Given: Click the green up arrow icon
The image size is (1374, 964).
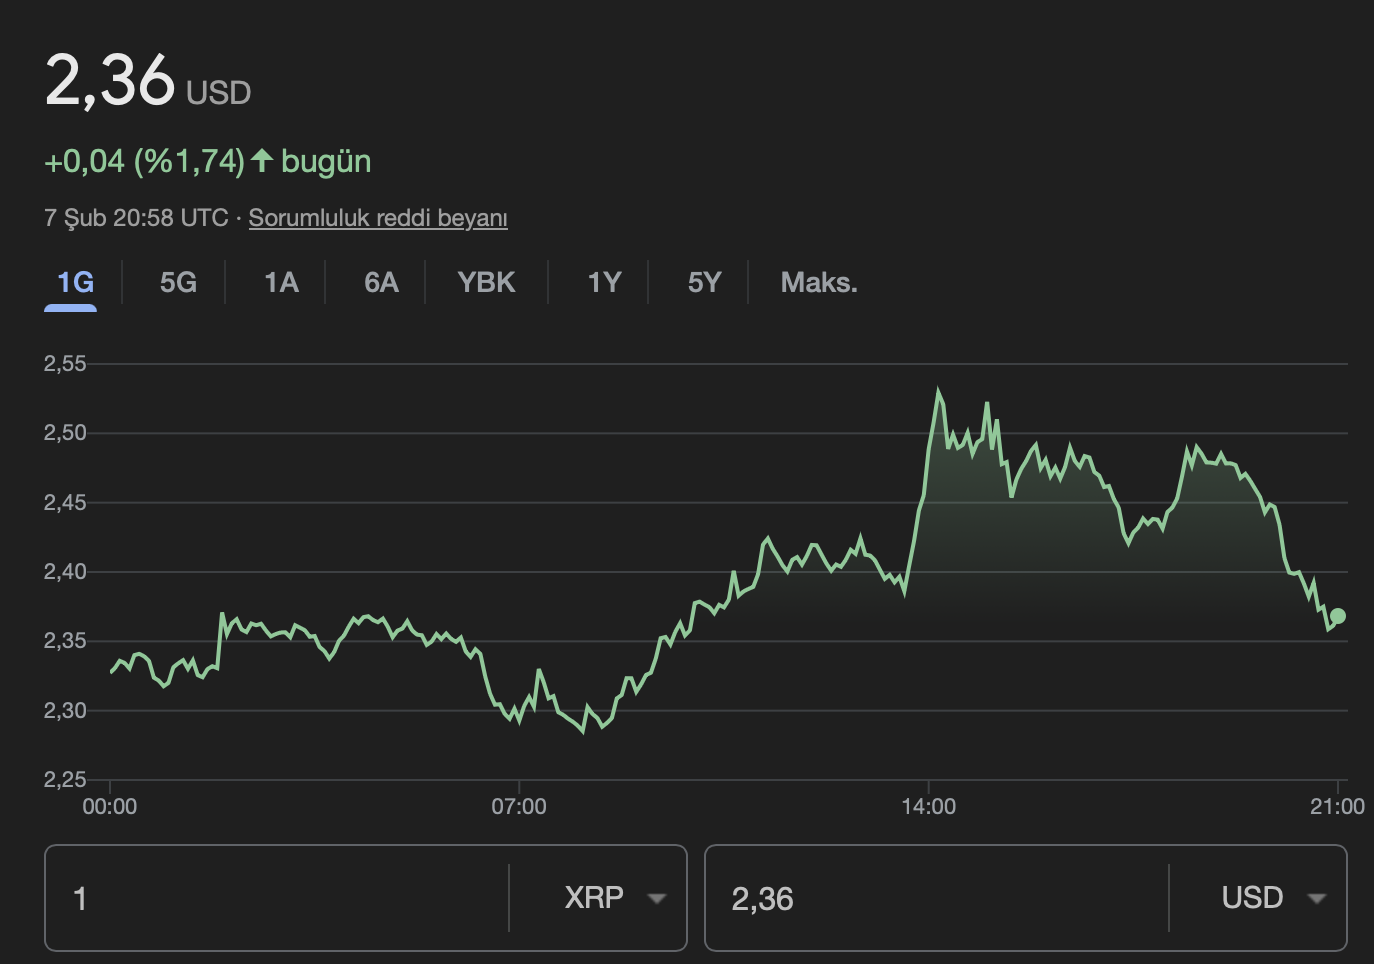Looking at the screenshot, I should [261, 160].
